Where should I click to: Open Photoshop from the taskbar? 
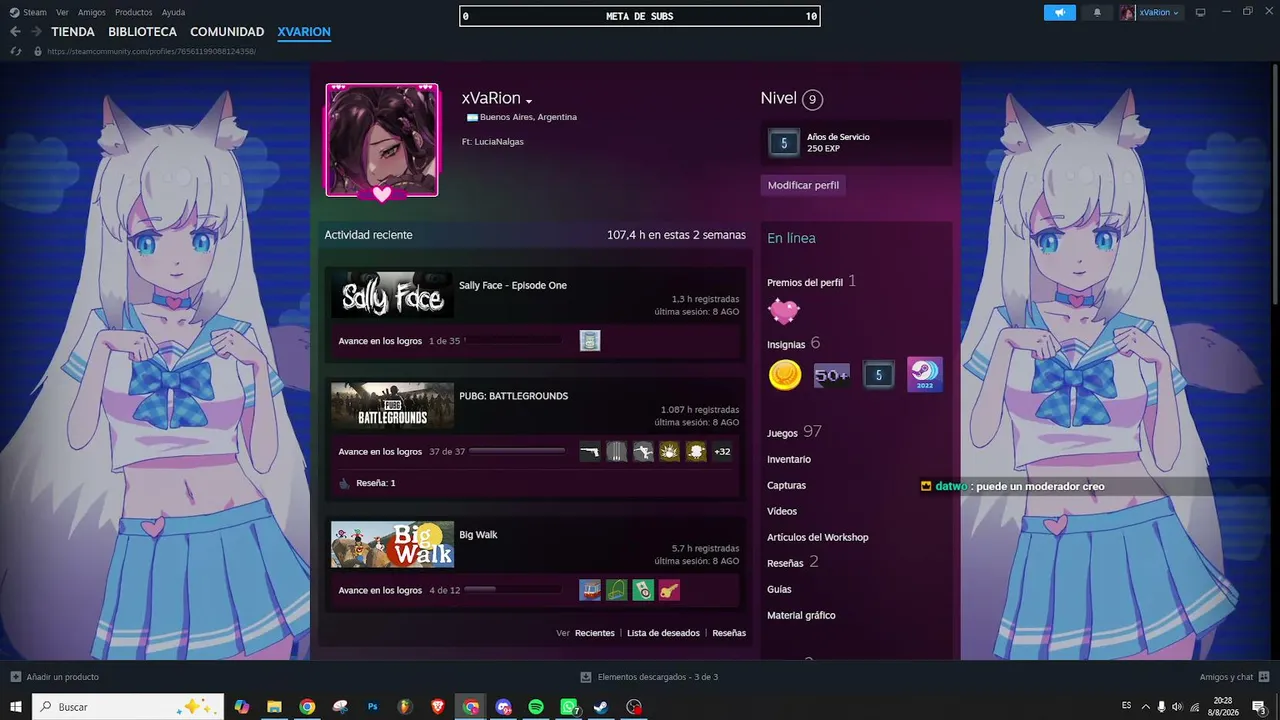(373, 707)
